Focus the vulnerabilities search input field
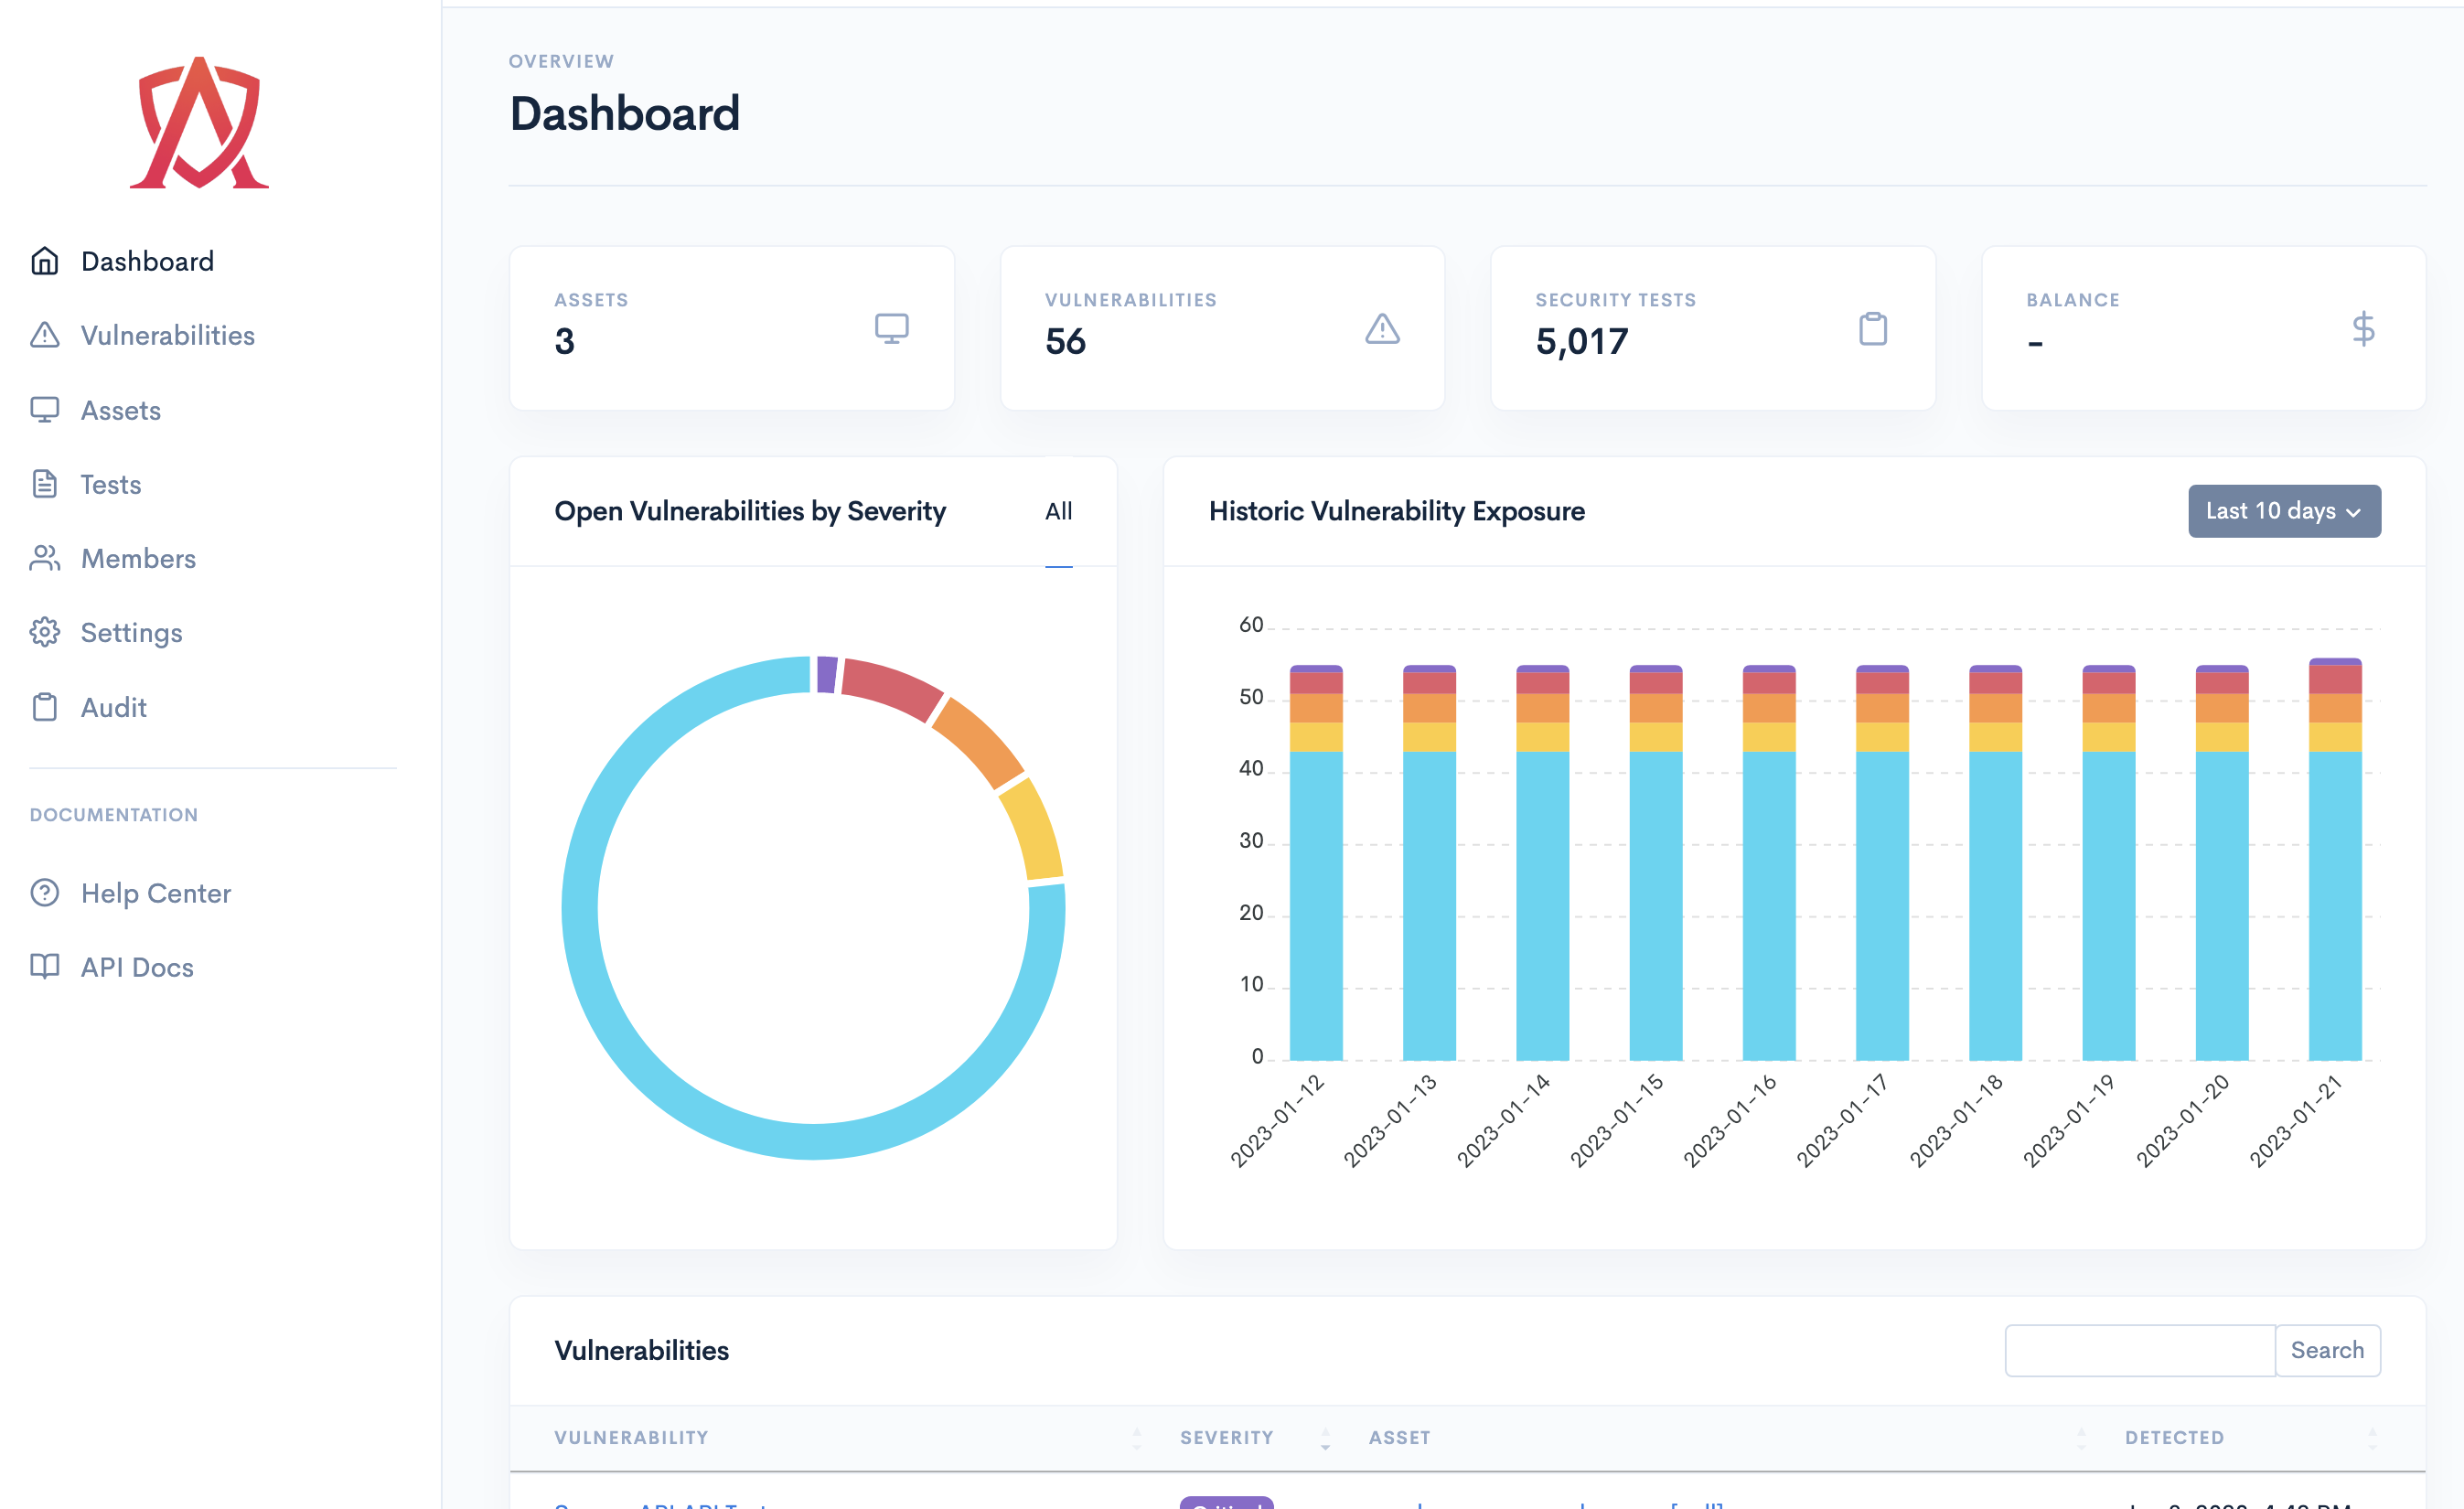 [2140, 1350]
